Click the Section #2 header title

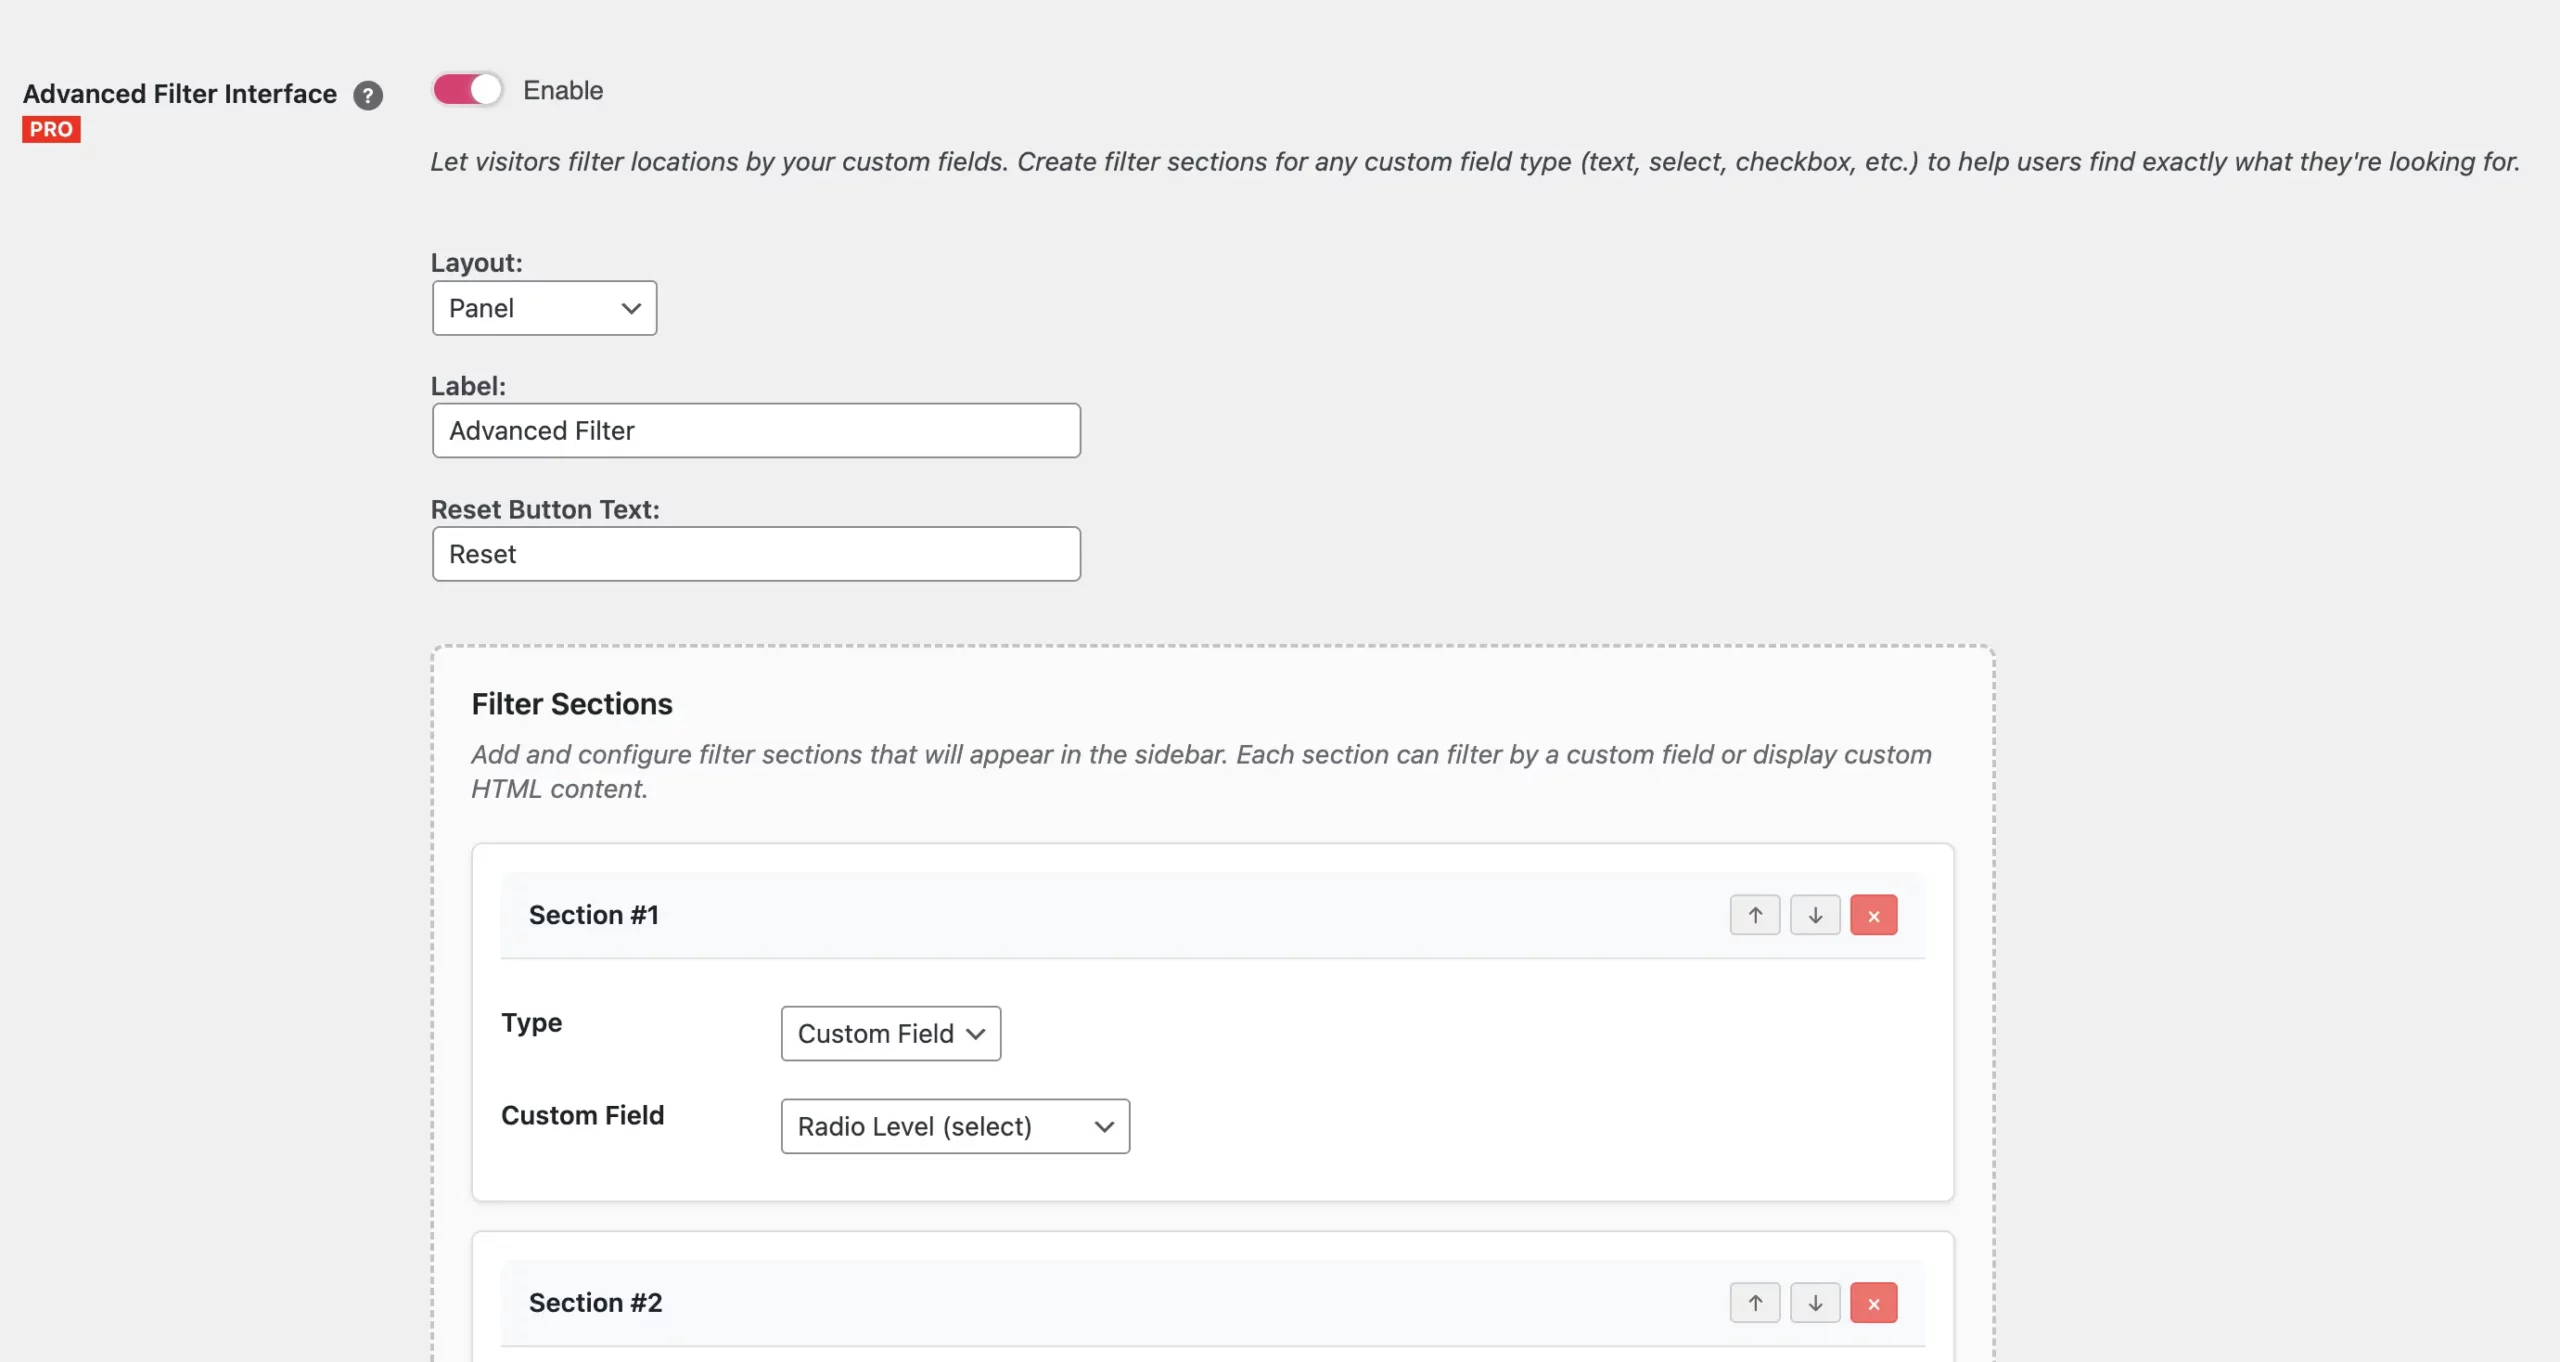tap(595, 1303)
